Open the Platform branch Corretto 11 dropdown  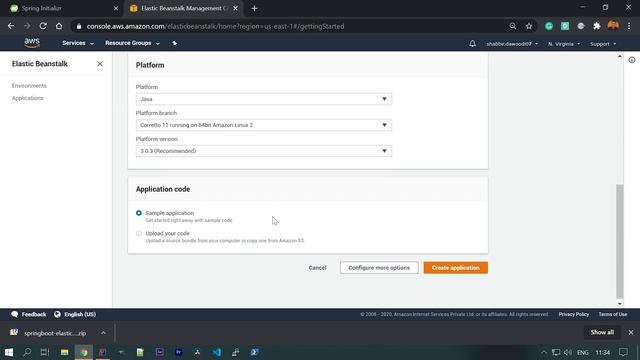[x=264, y=125]
